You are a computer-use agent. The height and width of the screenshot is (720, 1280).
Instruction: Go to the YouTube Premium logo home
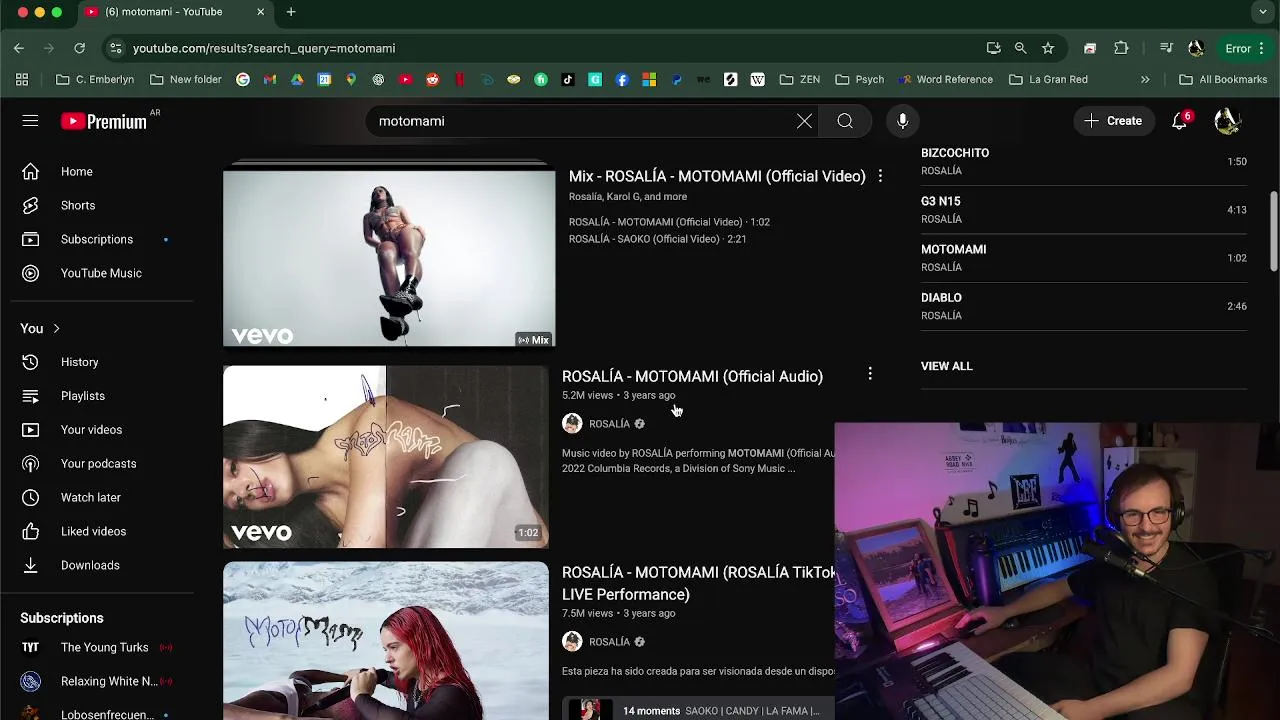104,121
